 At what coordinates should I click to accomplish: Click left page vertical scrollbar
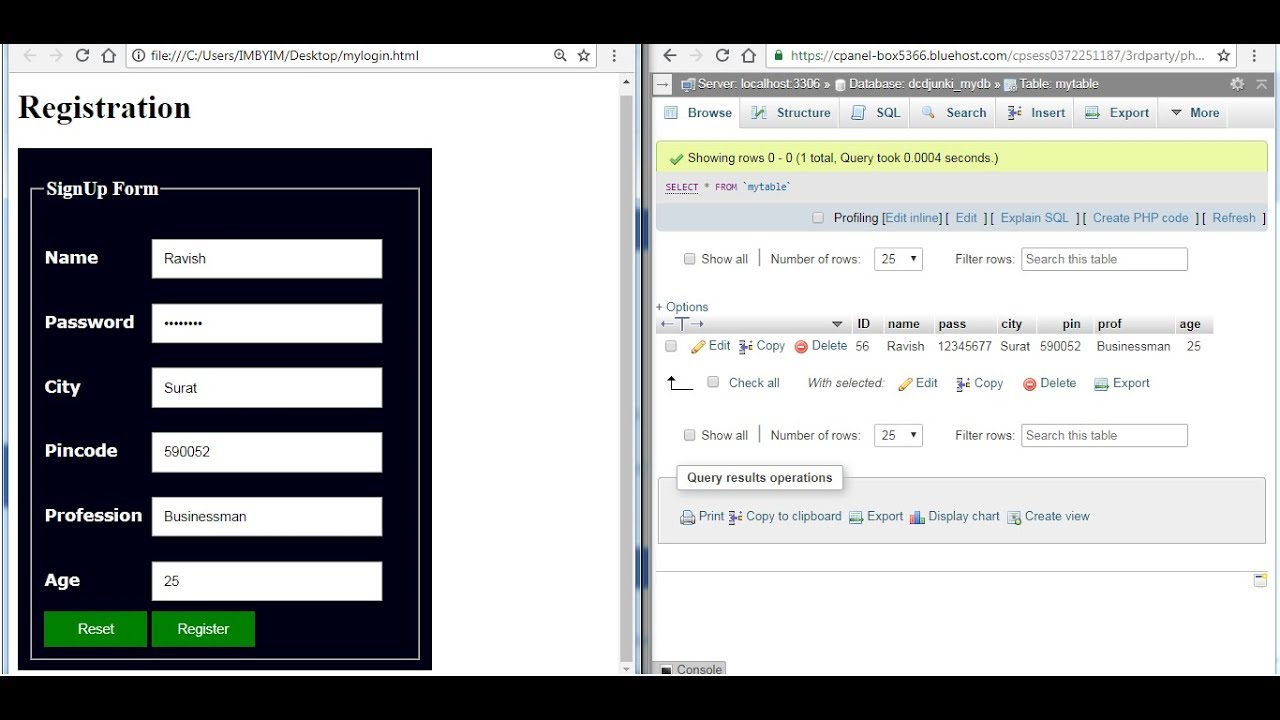[627, 376]
